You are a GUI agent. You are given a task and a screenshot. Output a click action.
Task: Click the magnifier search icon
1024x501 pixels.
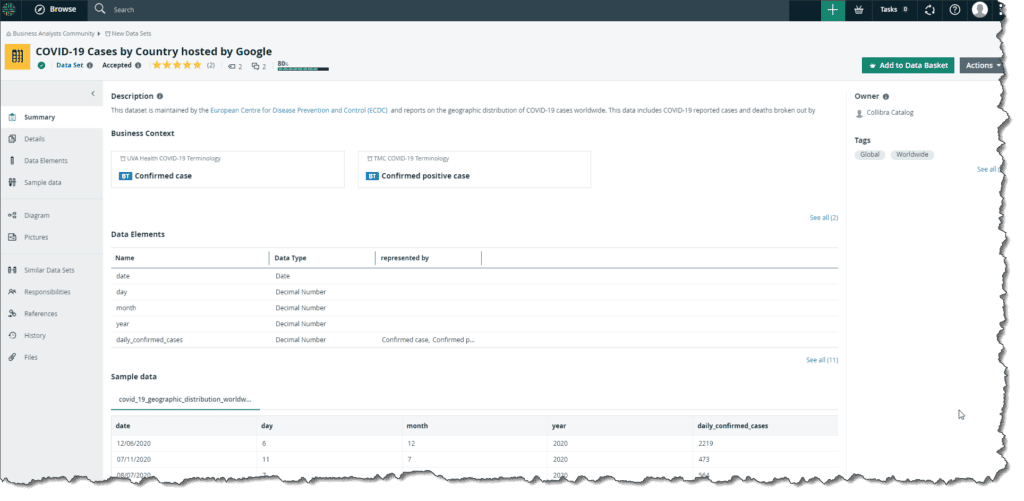[x=100, y=9]
